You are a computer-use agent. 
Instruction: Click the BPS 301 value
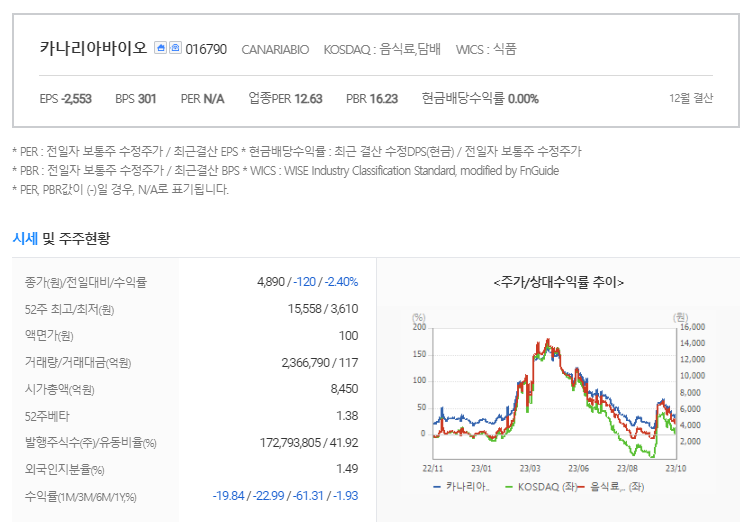(x=136, y=99)
